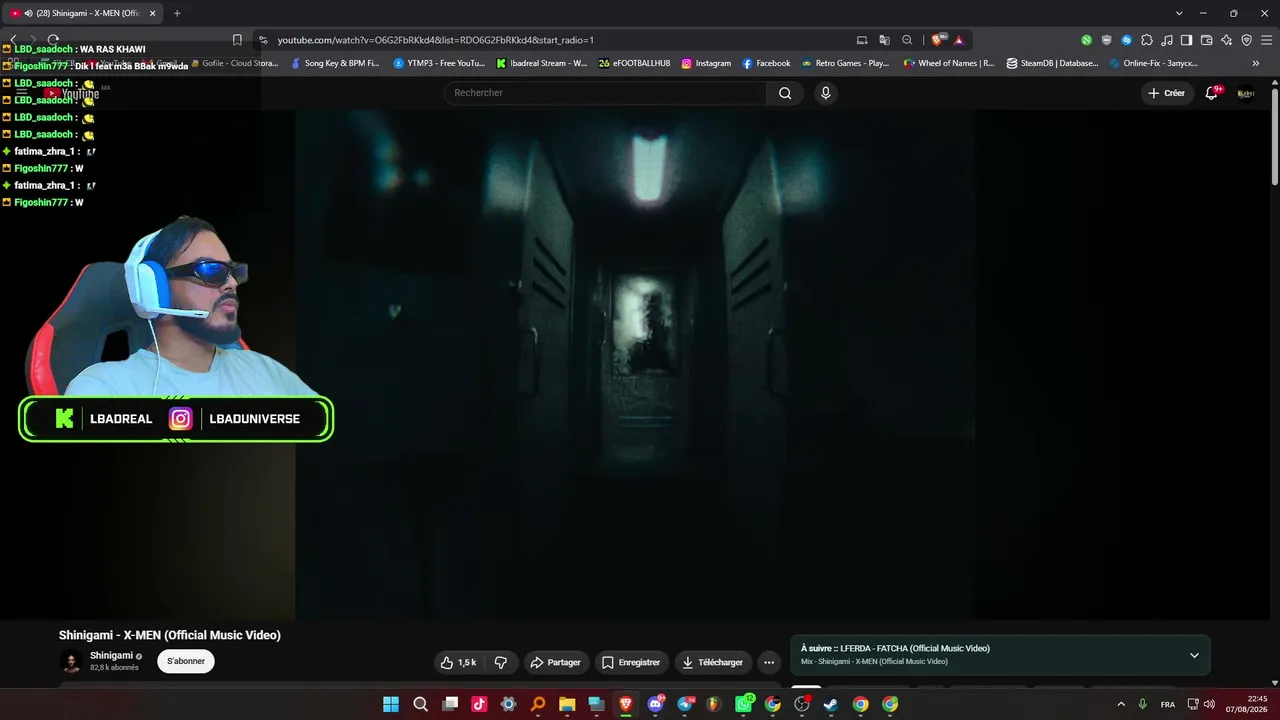Reload the page
Screen dimensions: 1280x720
53,40
